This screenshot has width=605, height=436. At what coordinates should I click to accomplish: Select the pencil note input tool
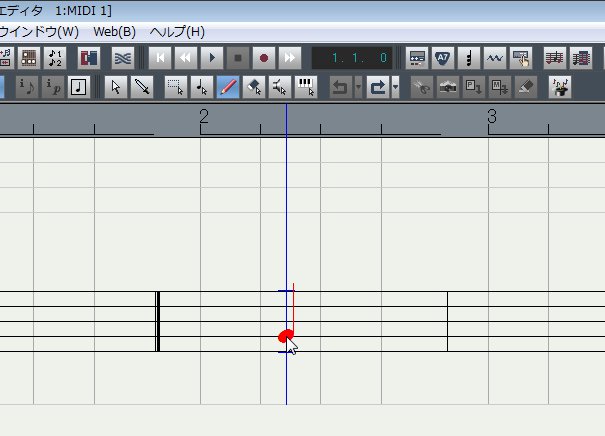click(x=228, y=87)
